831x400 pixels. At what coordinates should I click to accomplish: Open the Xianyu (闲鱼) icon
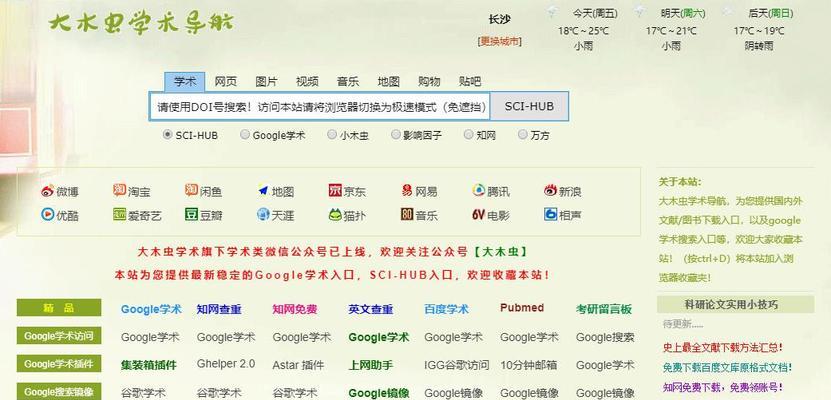[x=191, y=190]
